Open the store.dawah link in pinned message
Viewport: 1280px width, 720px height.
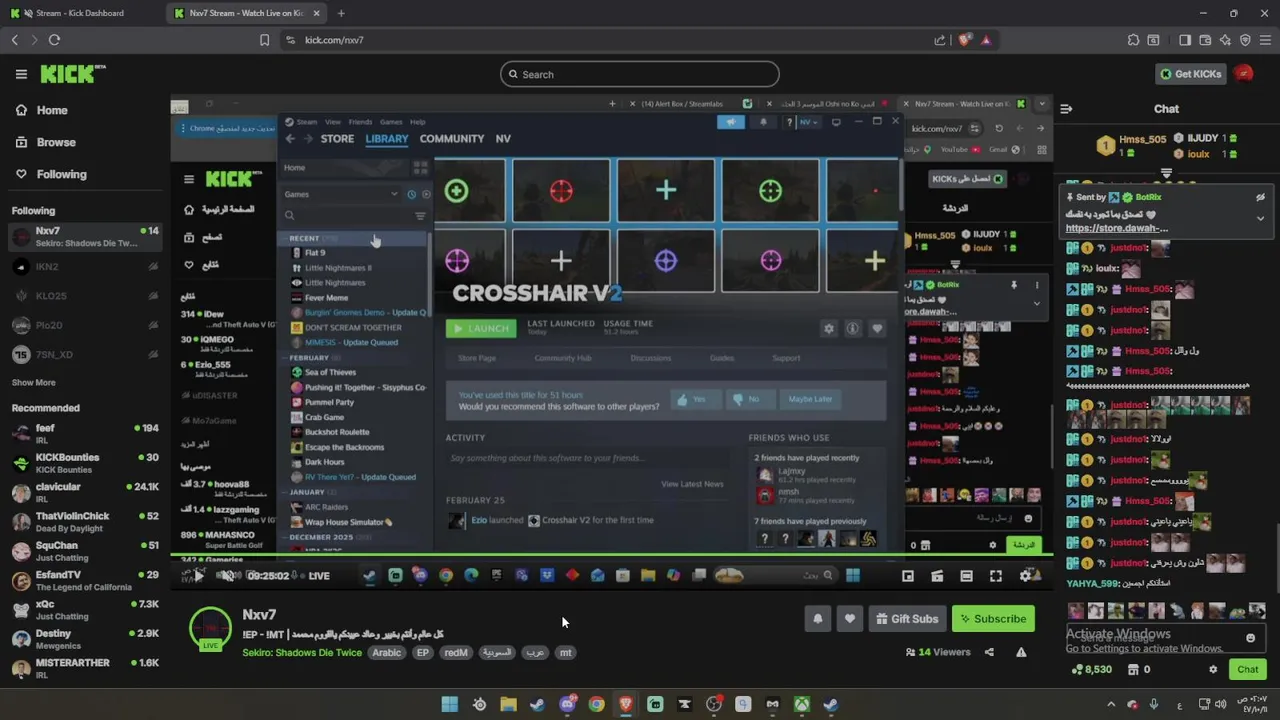click(x=1117, y=228)
